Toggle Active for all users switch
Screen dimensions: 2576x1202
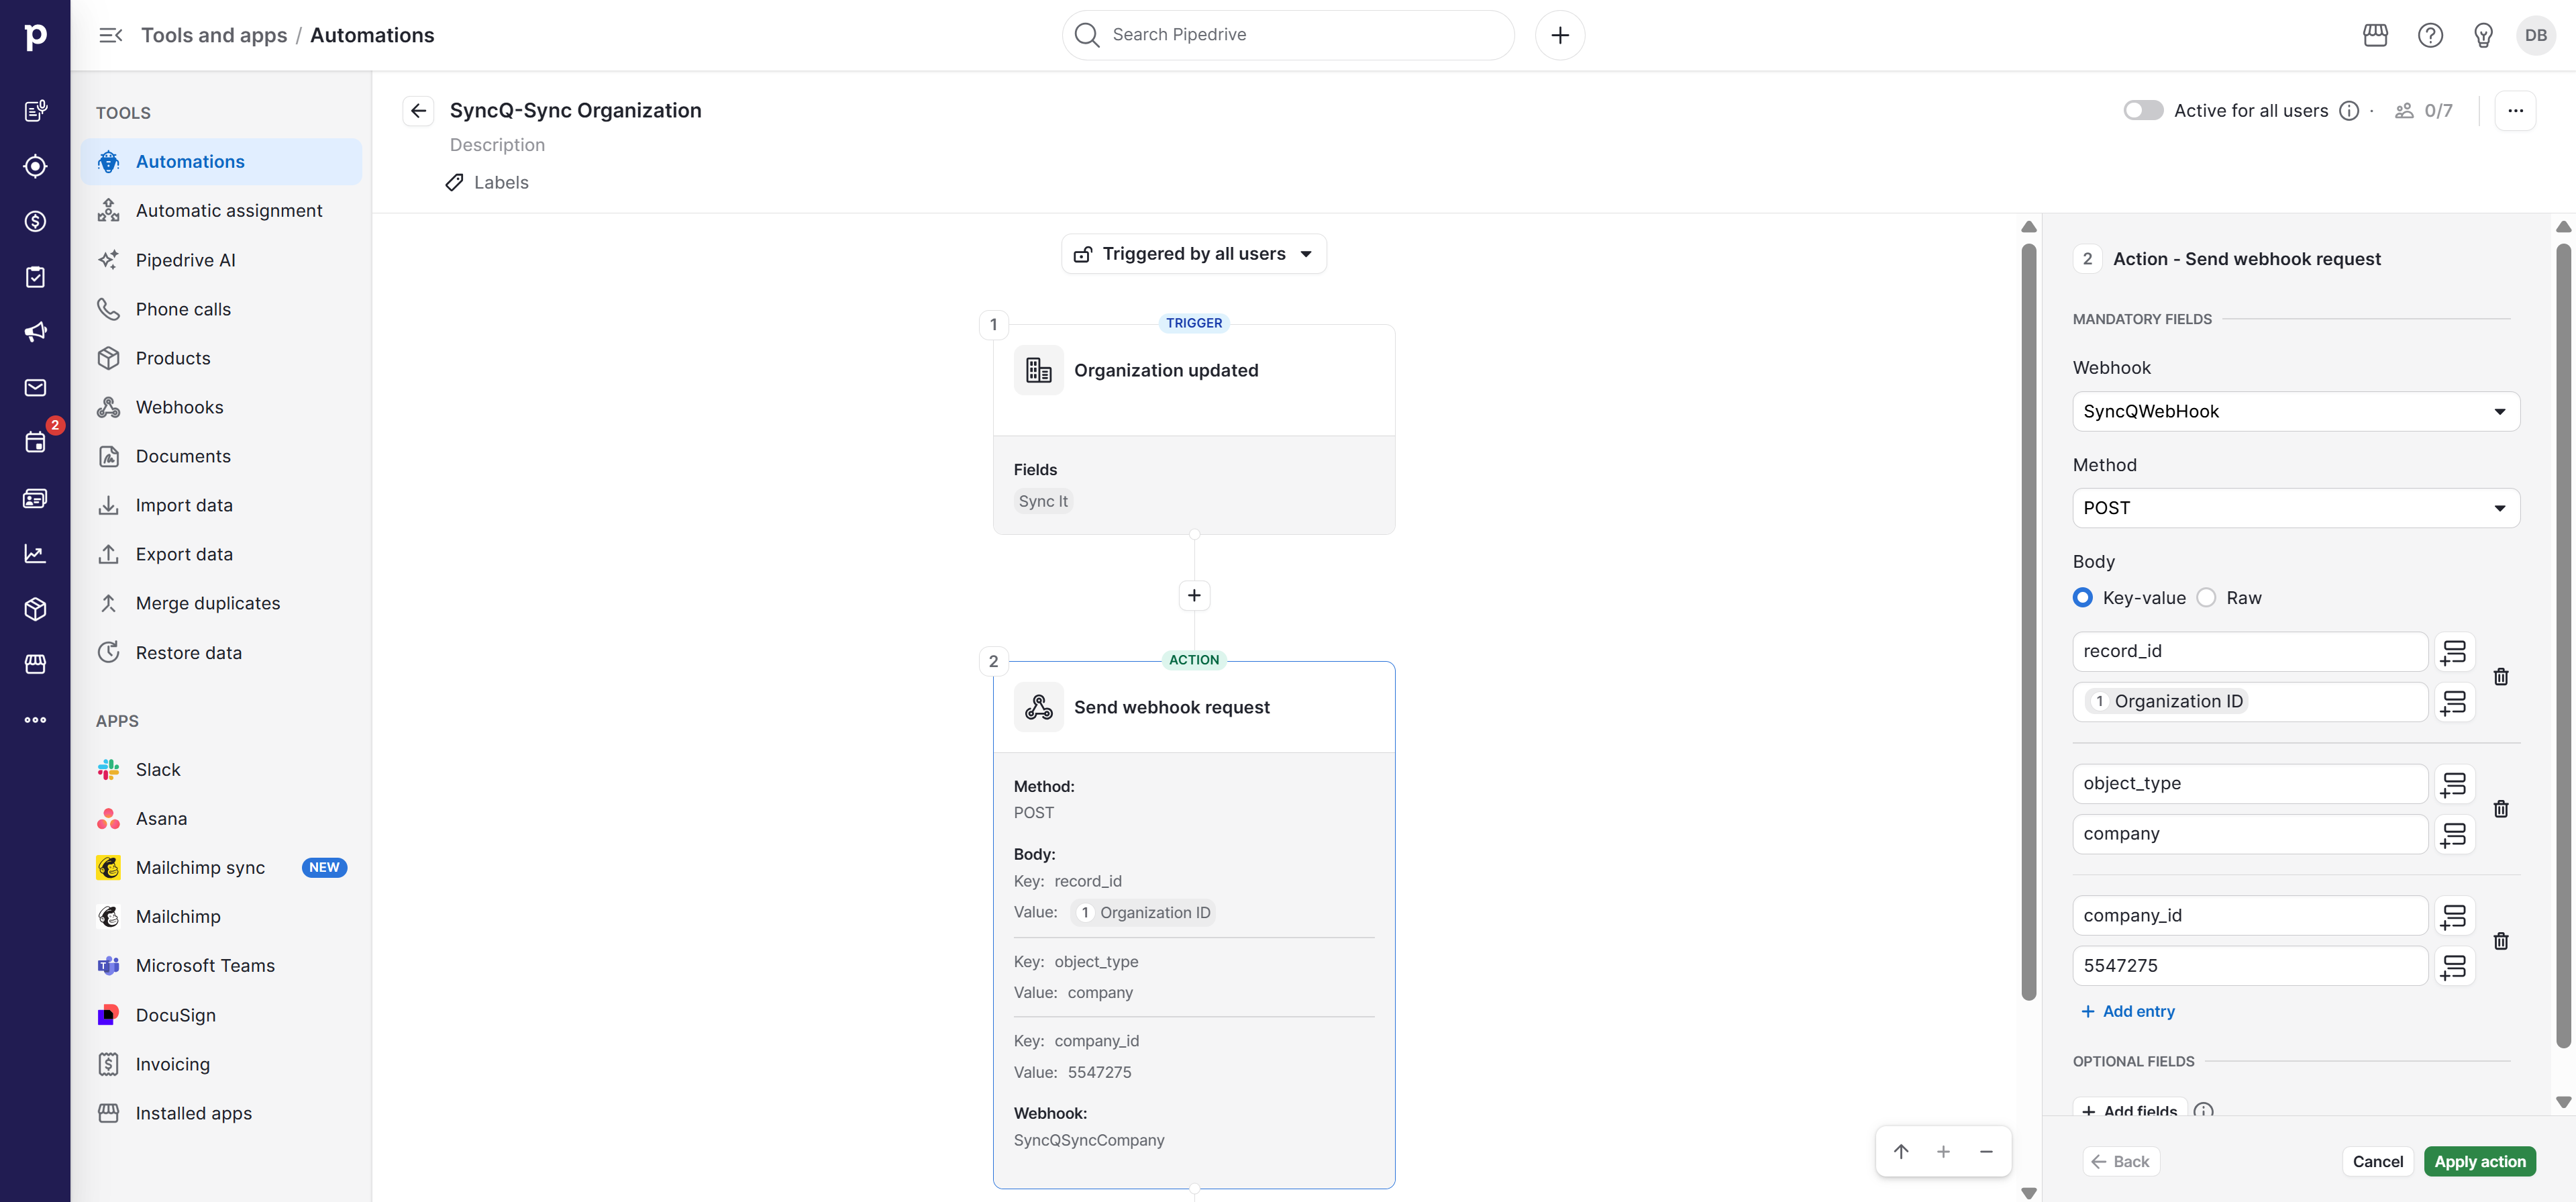(x=2143, y=110)
